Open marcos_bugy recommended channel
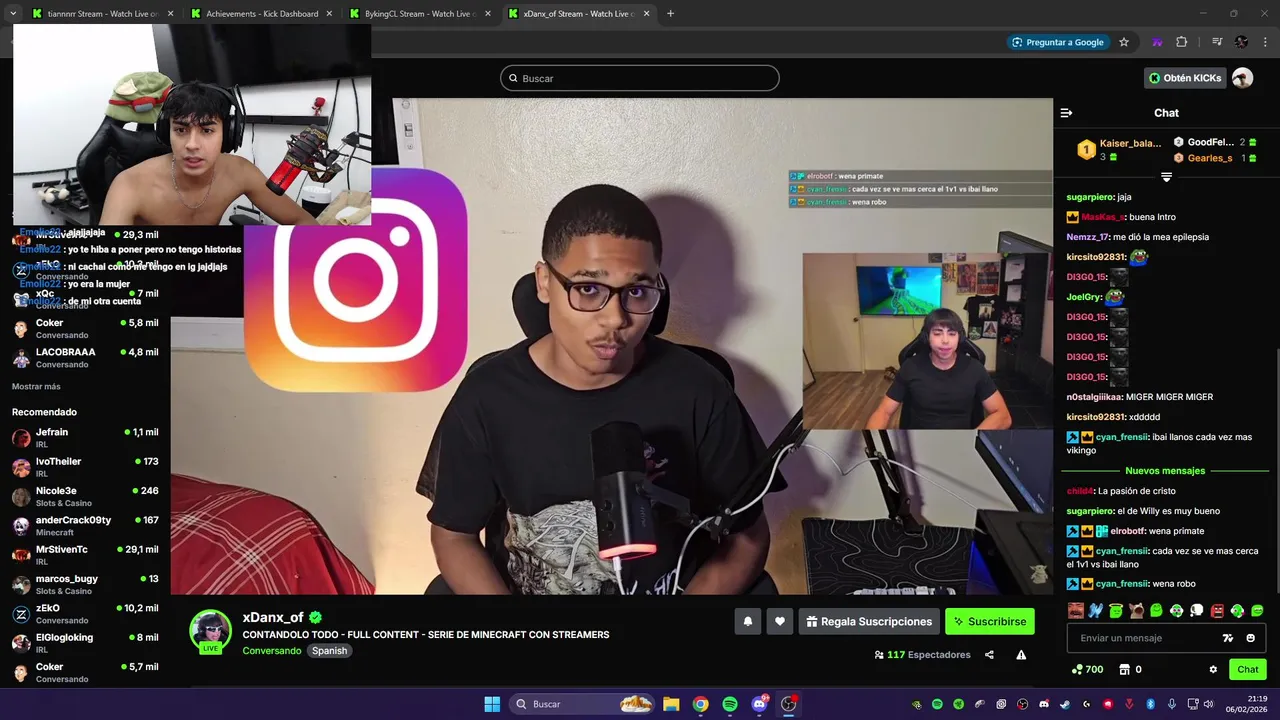 (85, 584)
